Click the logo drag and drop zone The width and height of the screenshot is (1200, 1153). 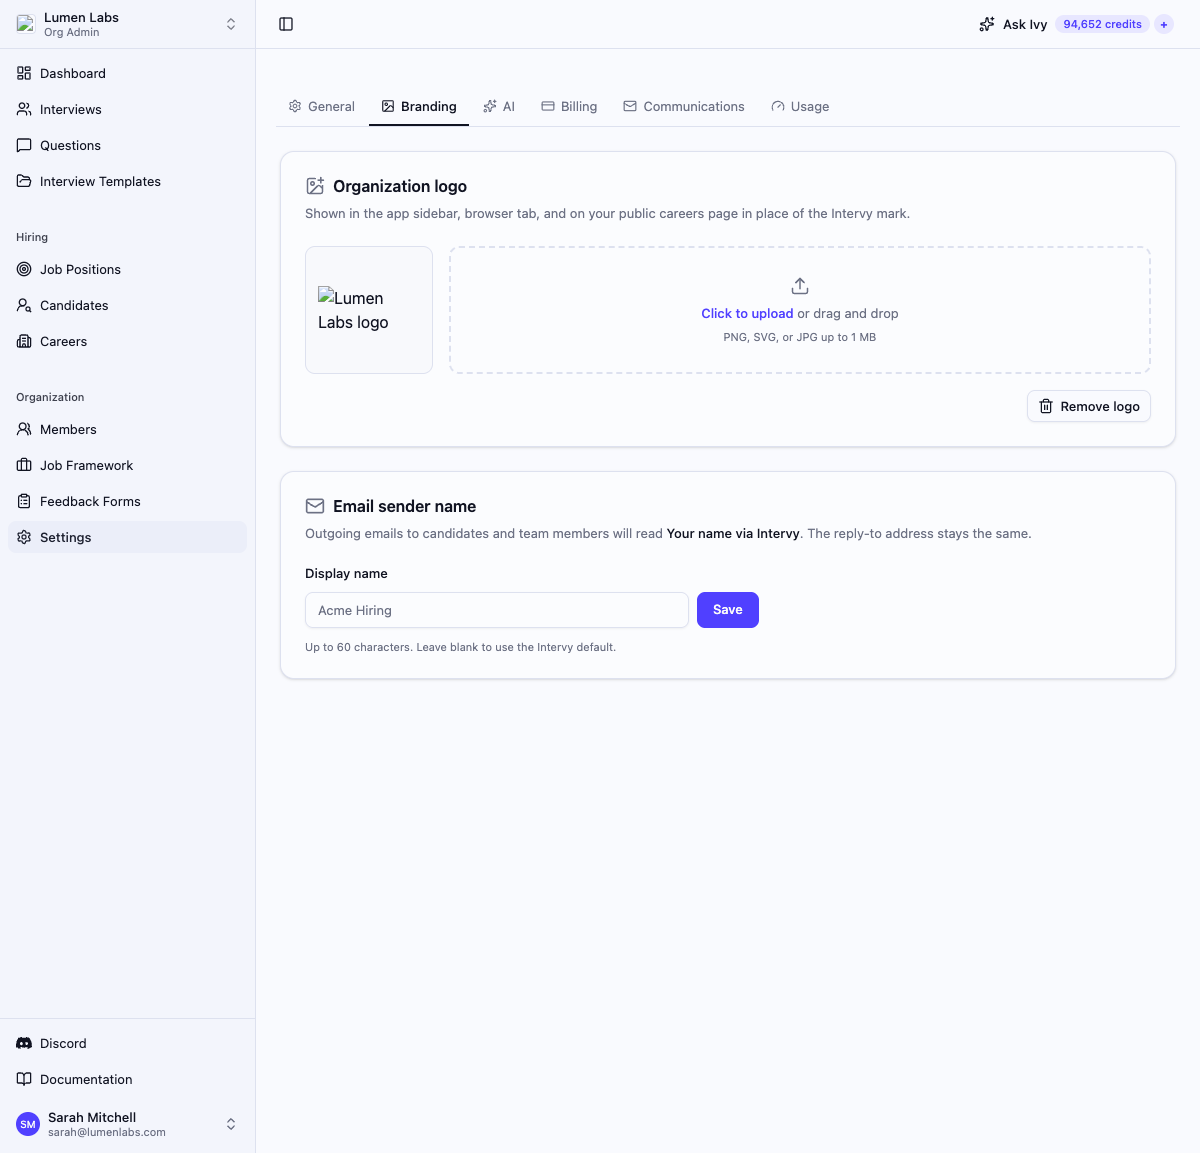pos(800,310)
